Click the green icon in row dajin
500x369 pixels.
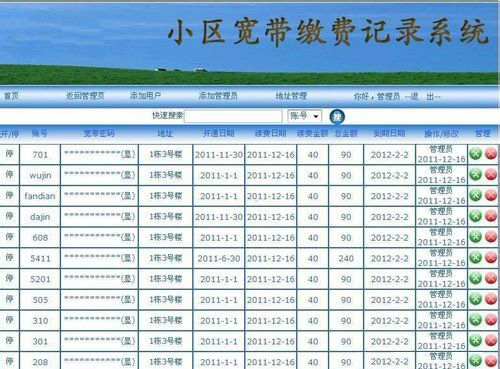coord(475,216)
